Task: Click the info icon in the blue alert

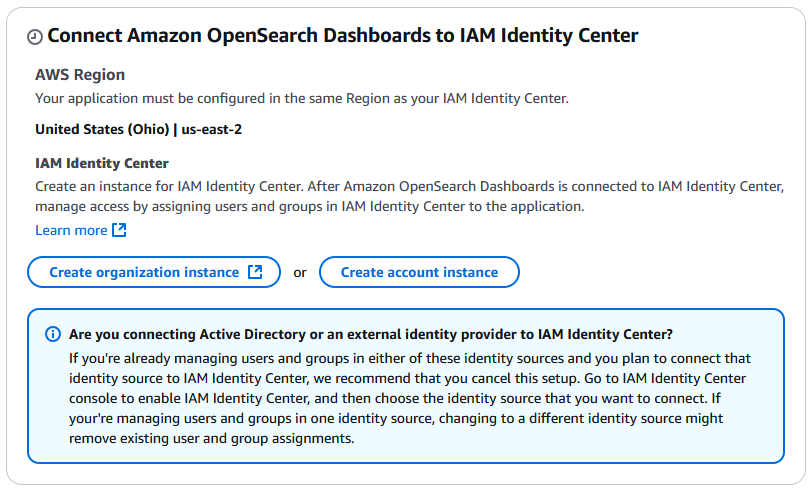Action: pyautogui.click(x=53, y=334)
